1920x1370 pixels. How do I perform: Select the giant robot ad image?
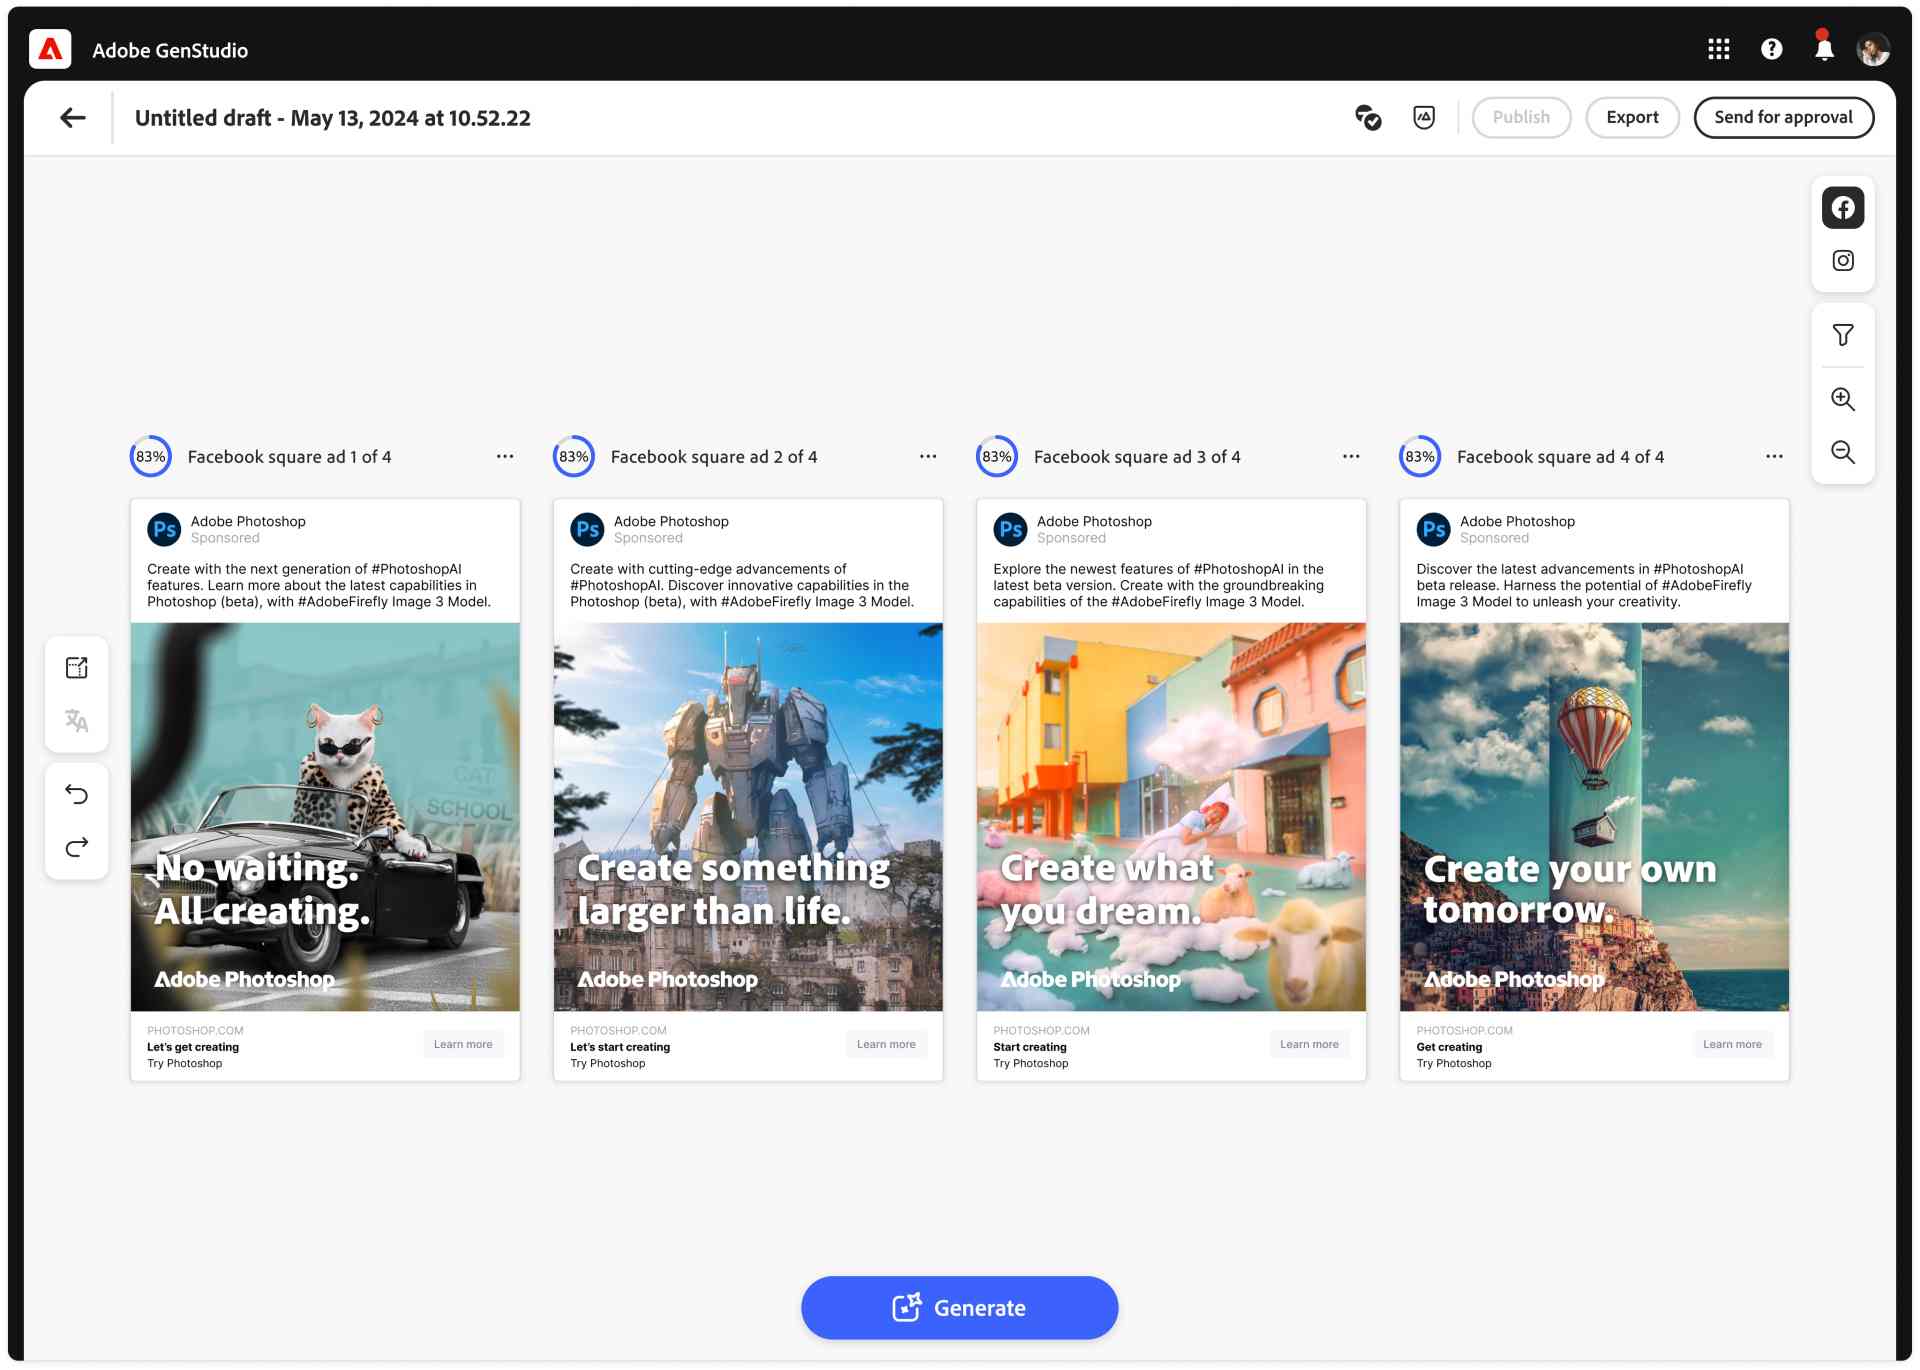coord(748,817)
